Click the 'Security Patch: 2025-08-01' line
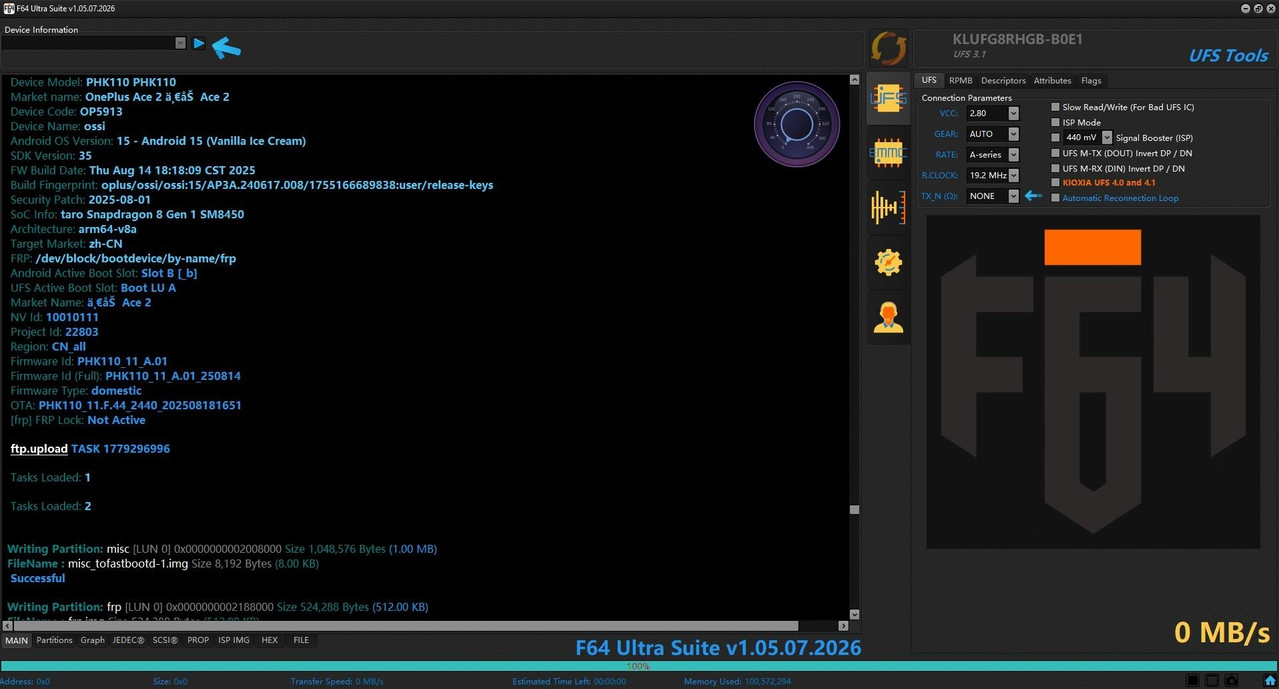The width and height of the screenshot is (1279, 689). (x=80, y=200)
